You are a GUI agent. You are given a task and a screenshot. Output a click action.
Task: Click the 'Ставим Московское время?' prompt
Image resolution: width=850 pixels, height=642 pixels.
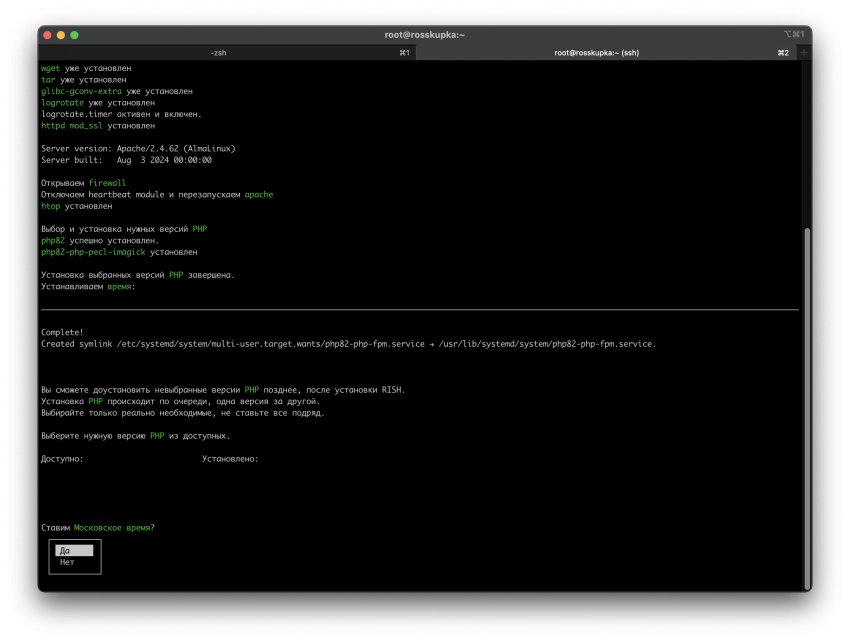coord(98,528)
